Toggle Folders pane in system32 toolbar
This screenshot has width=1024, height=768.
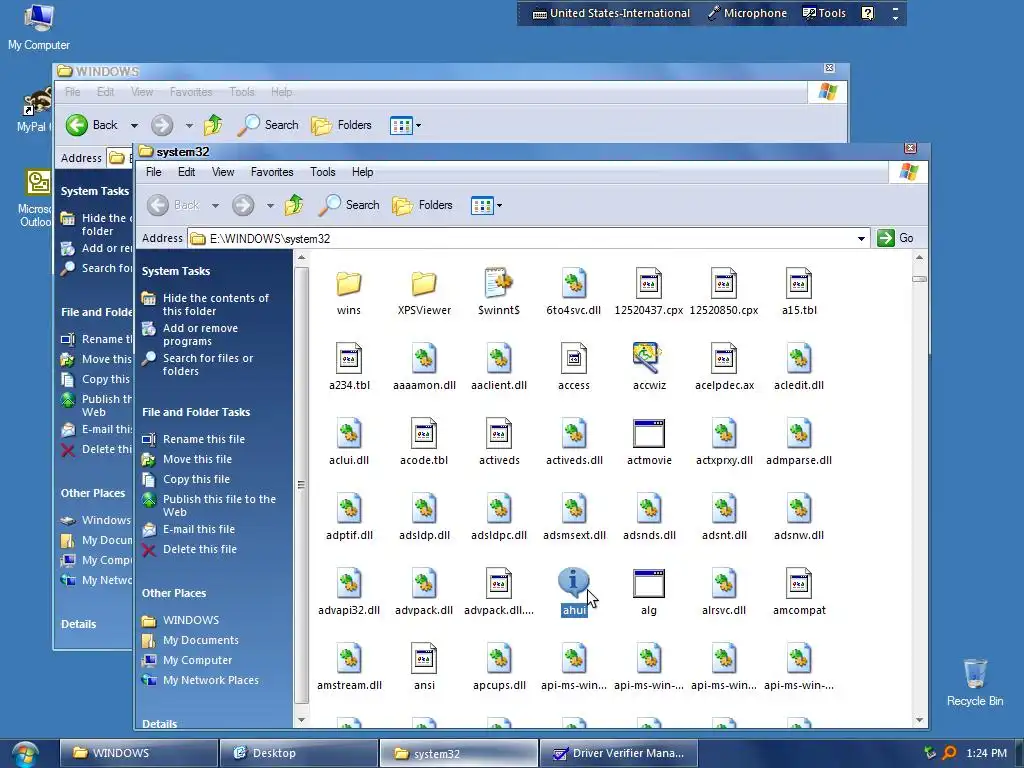tap(423, 205)
